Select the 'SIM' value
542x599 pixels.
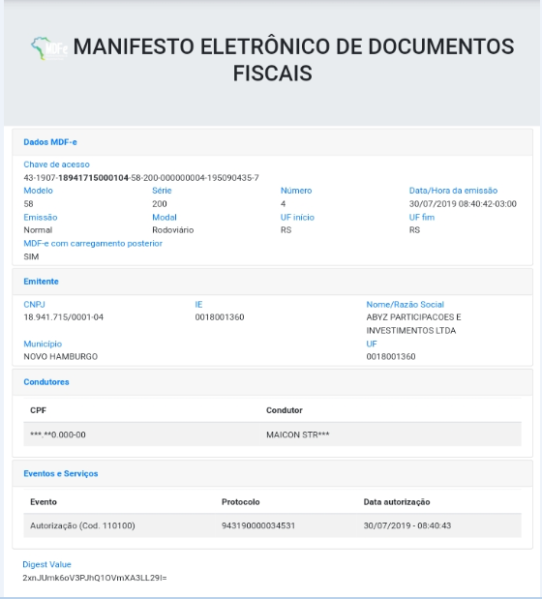pyautogui.click(x=31, y=256)
